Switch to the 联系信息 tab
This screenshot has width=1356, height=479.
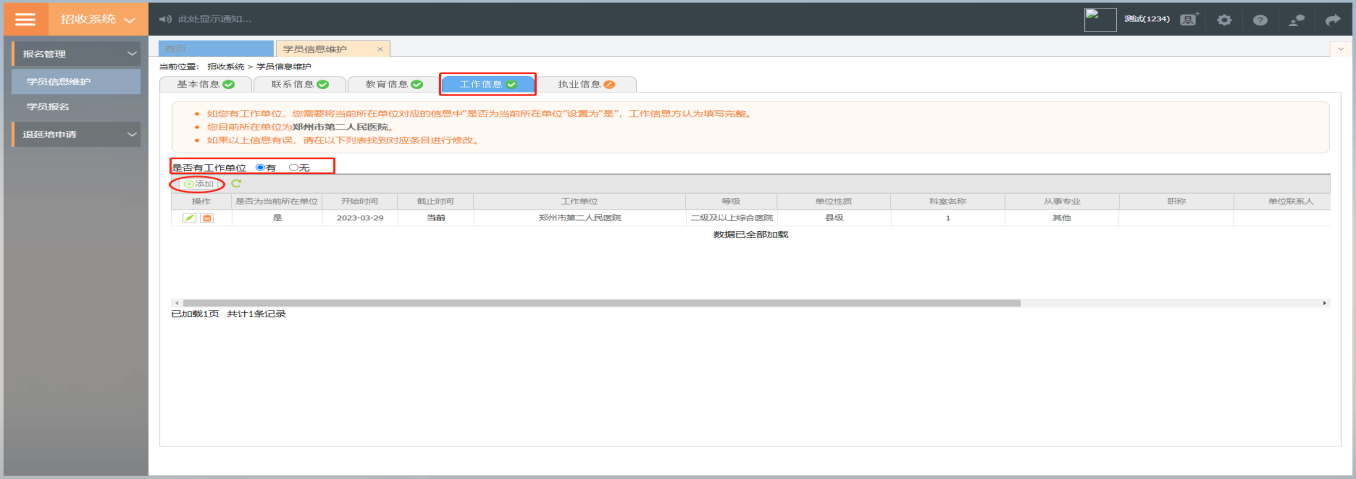pyautogui.click(x=299, y=85)
